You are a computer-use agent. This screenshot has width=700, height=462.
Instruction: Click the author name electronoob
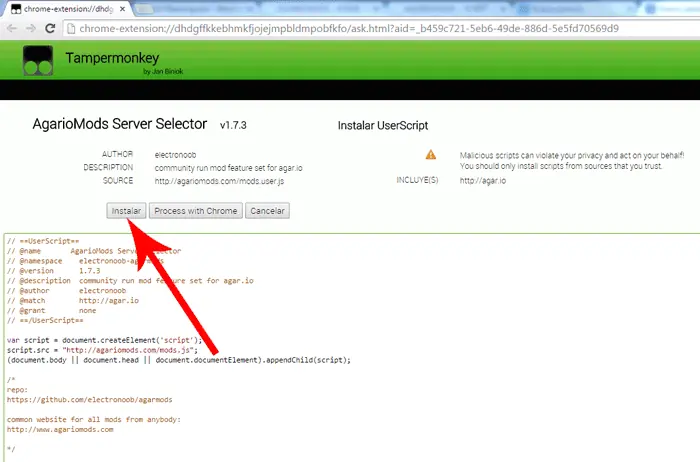(x=175, y=155)
